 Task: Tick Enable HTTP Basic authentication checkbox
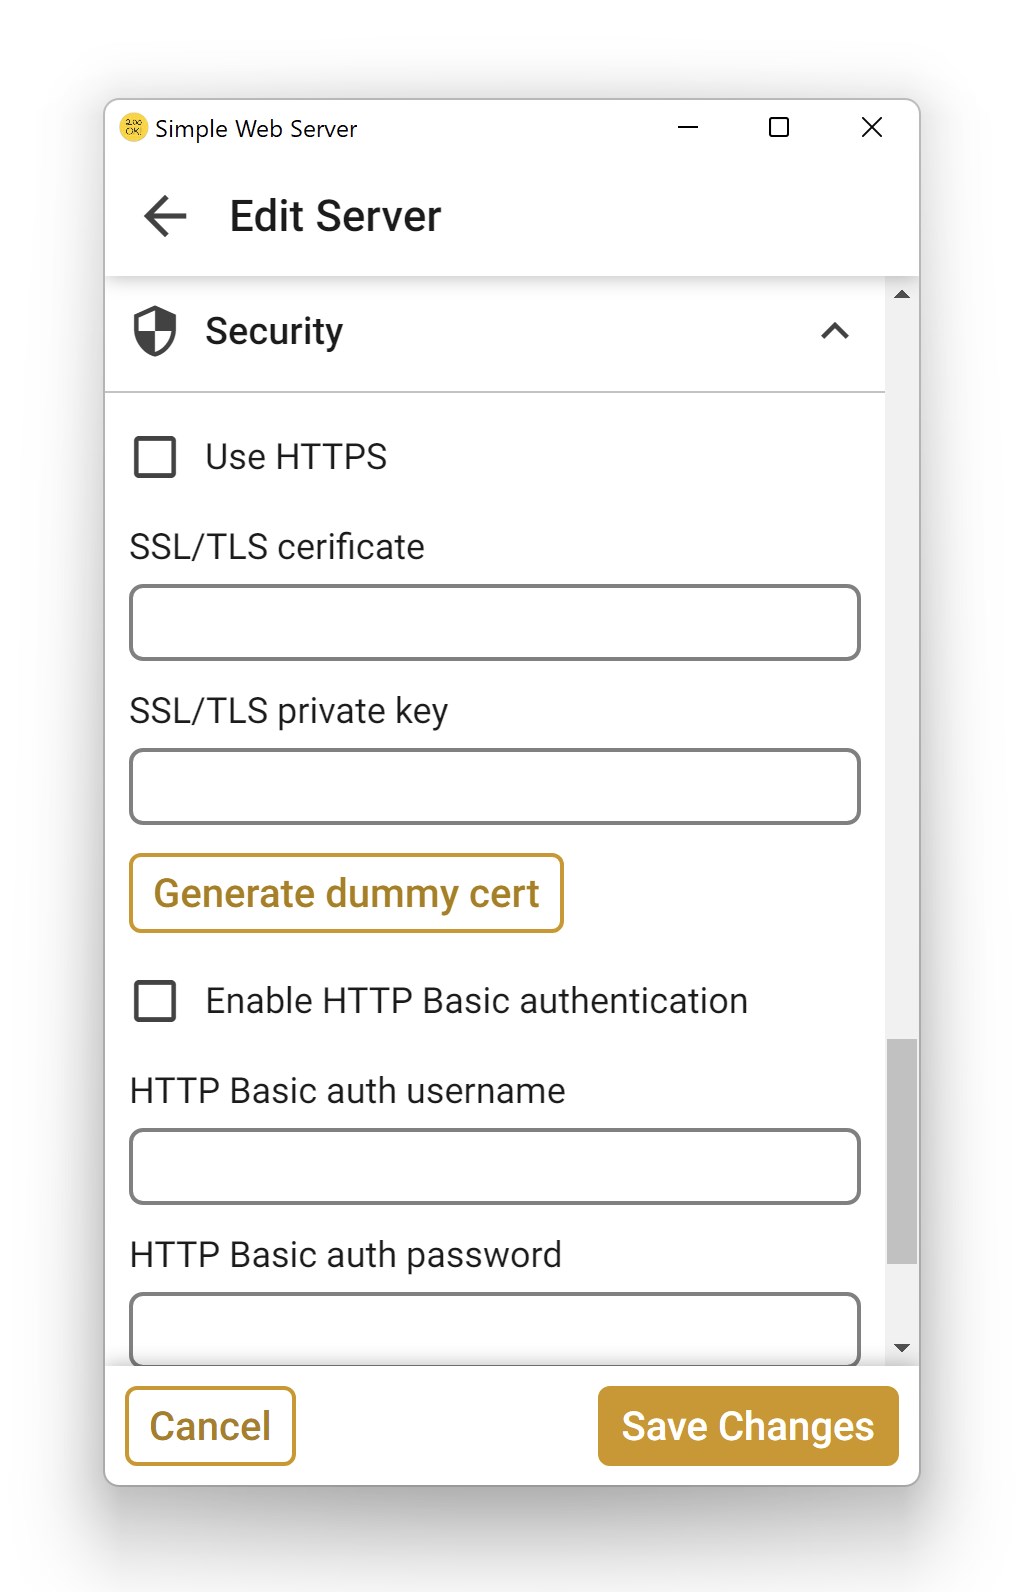coord(155,1001)
